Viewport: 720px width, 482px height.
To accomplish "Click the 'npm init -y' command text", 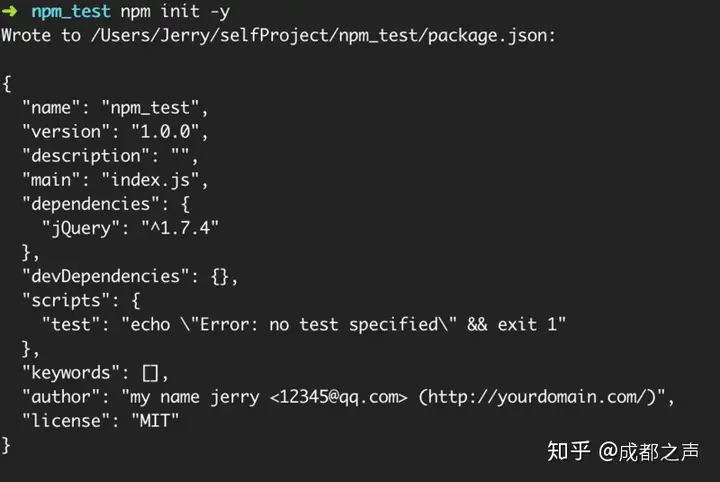I will [175, 11].
